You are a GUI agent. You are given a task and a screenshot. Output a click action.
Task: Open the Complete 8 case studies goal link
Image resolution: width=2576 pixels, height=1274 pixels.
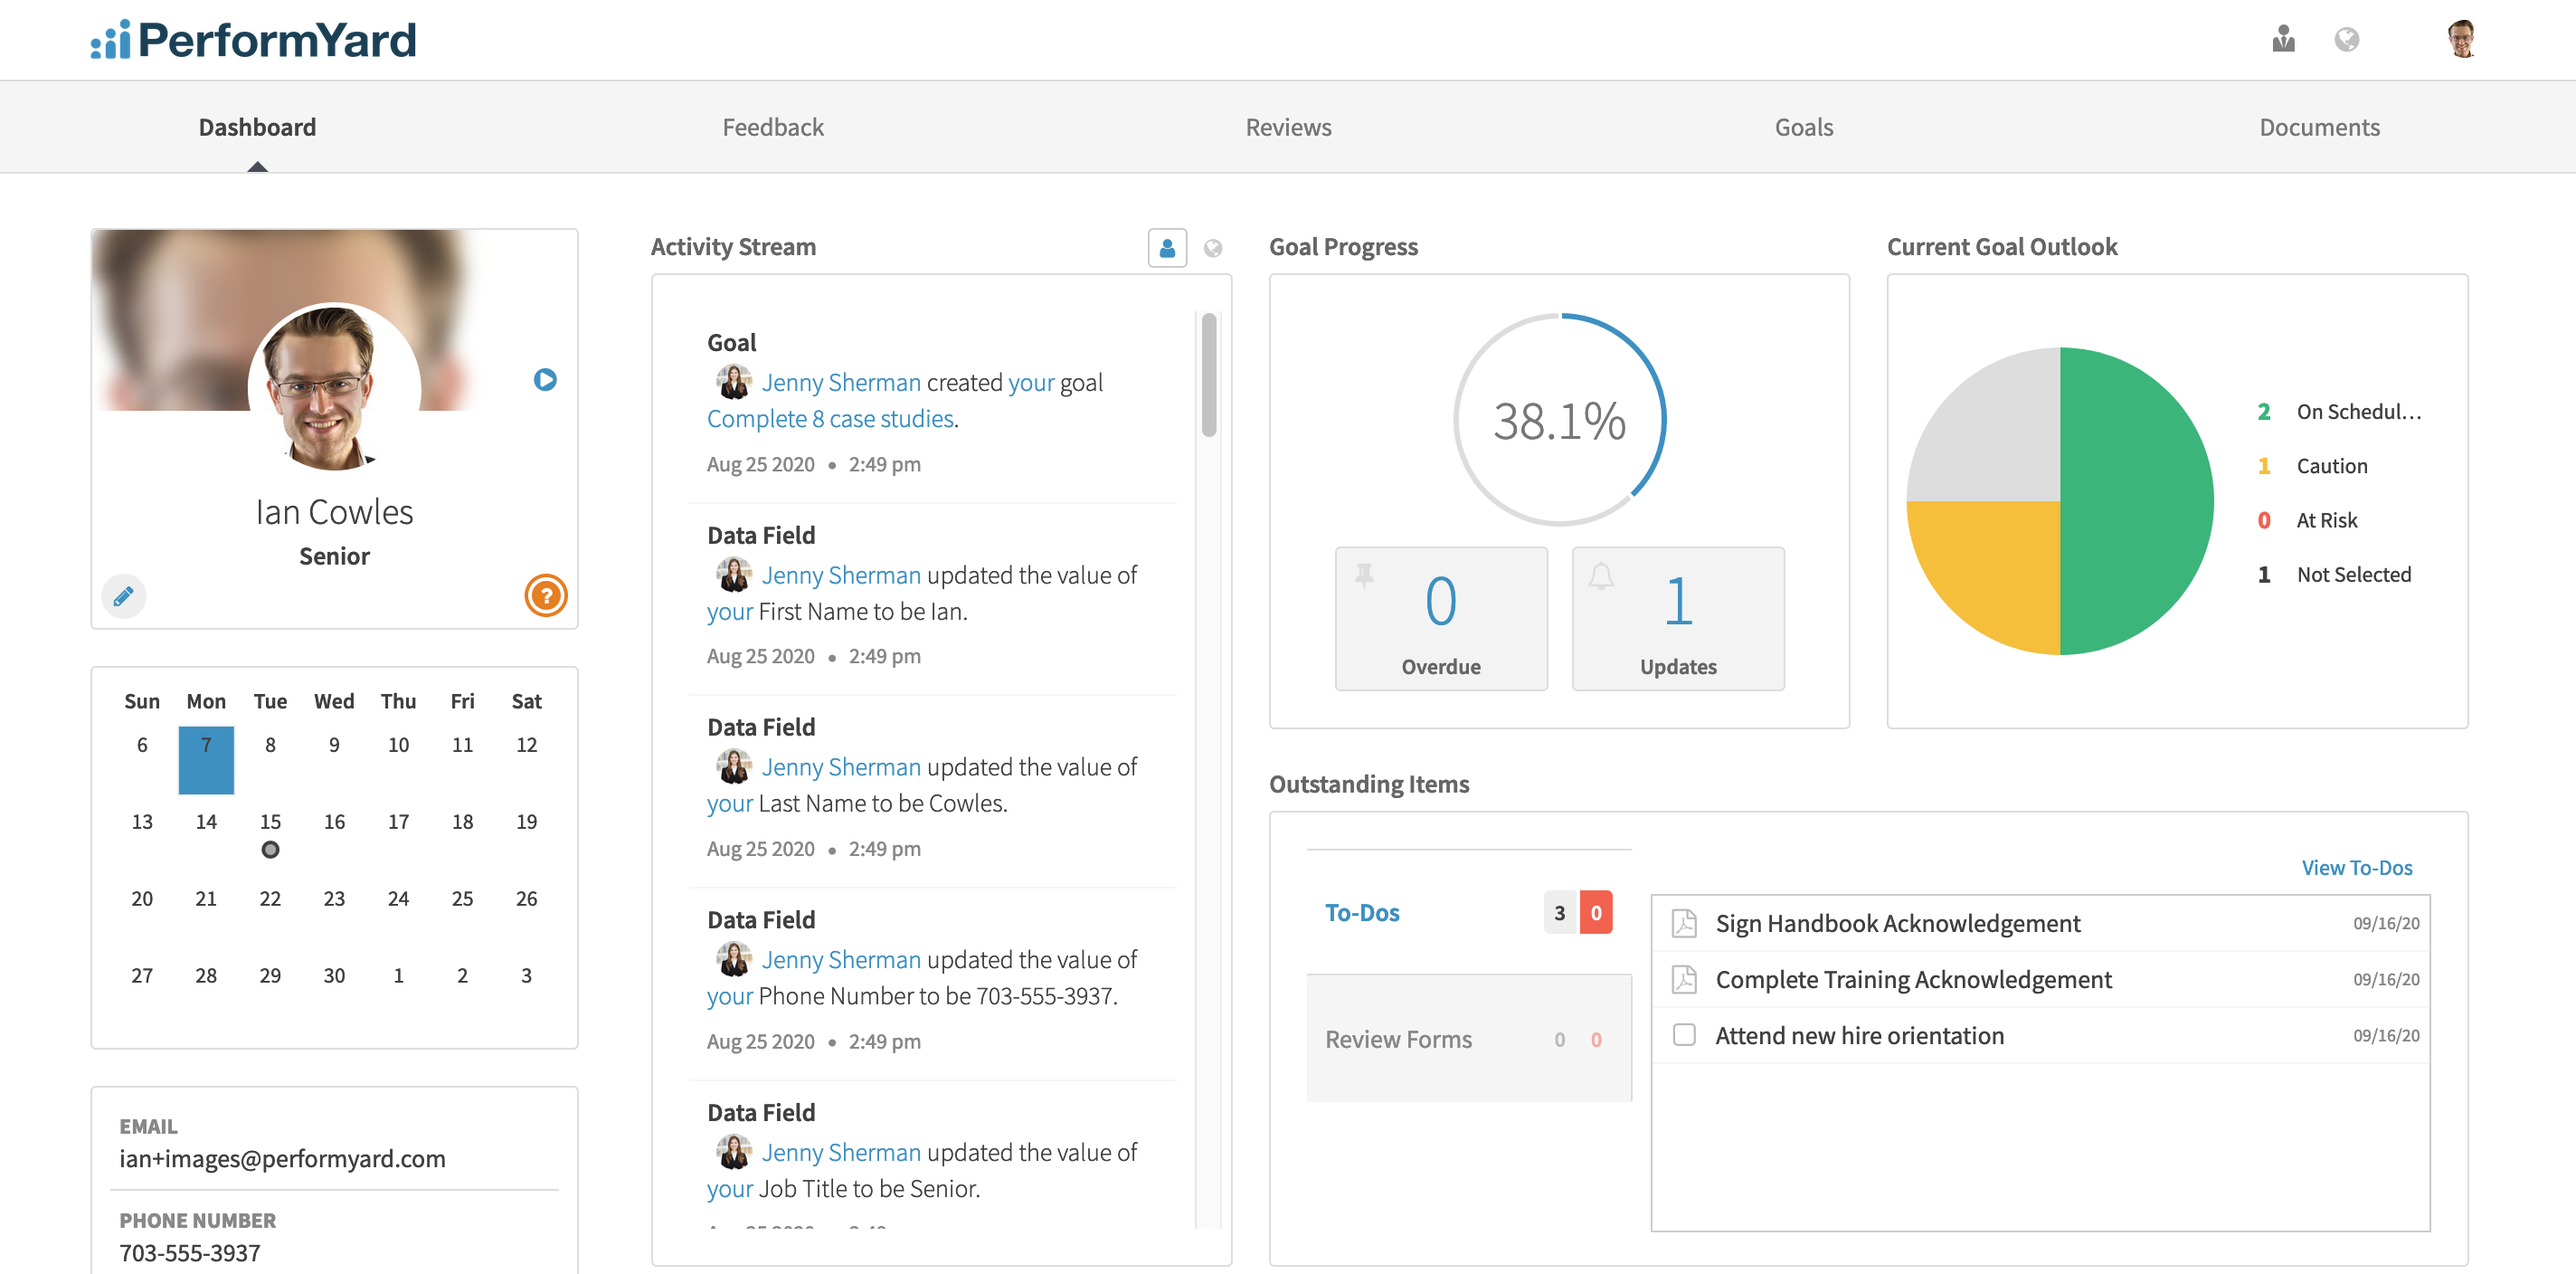pos(829,418)
